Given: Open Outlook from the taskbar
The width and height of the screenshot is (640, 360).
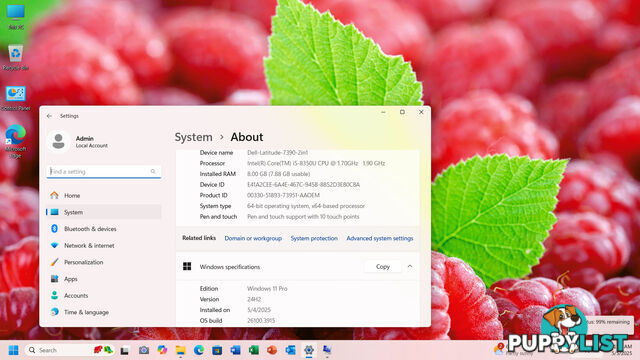Looking at the screenshot, I should coord(290,350).
